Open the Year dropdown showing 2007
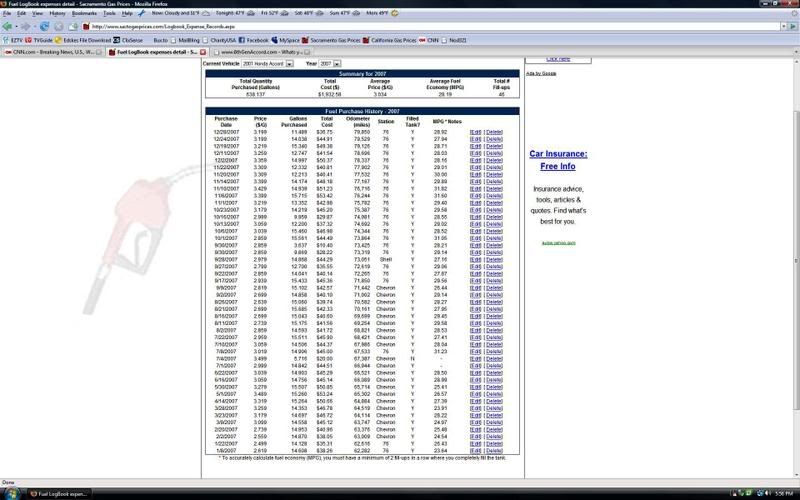 coord(330,64)
